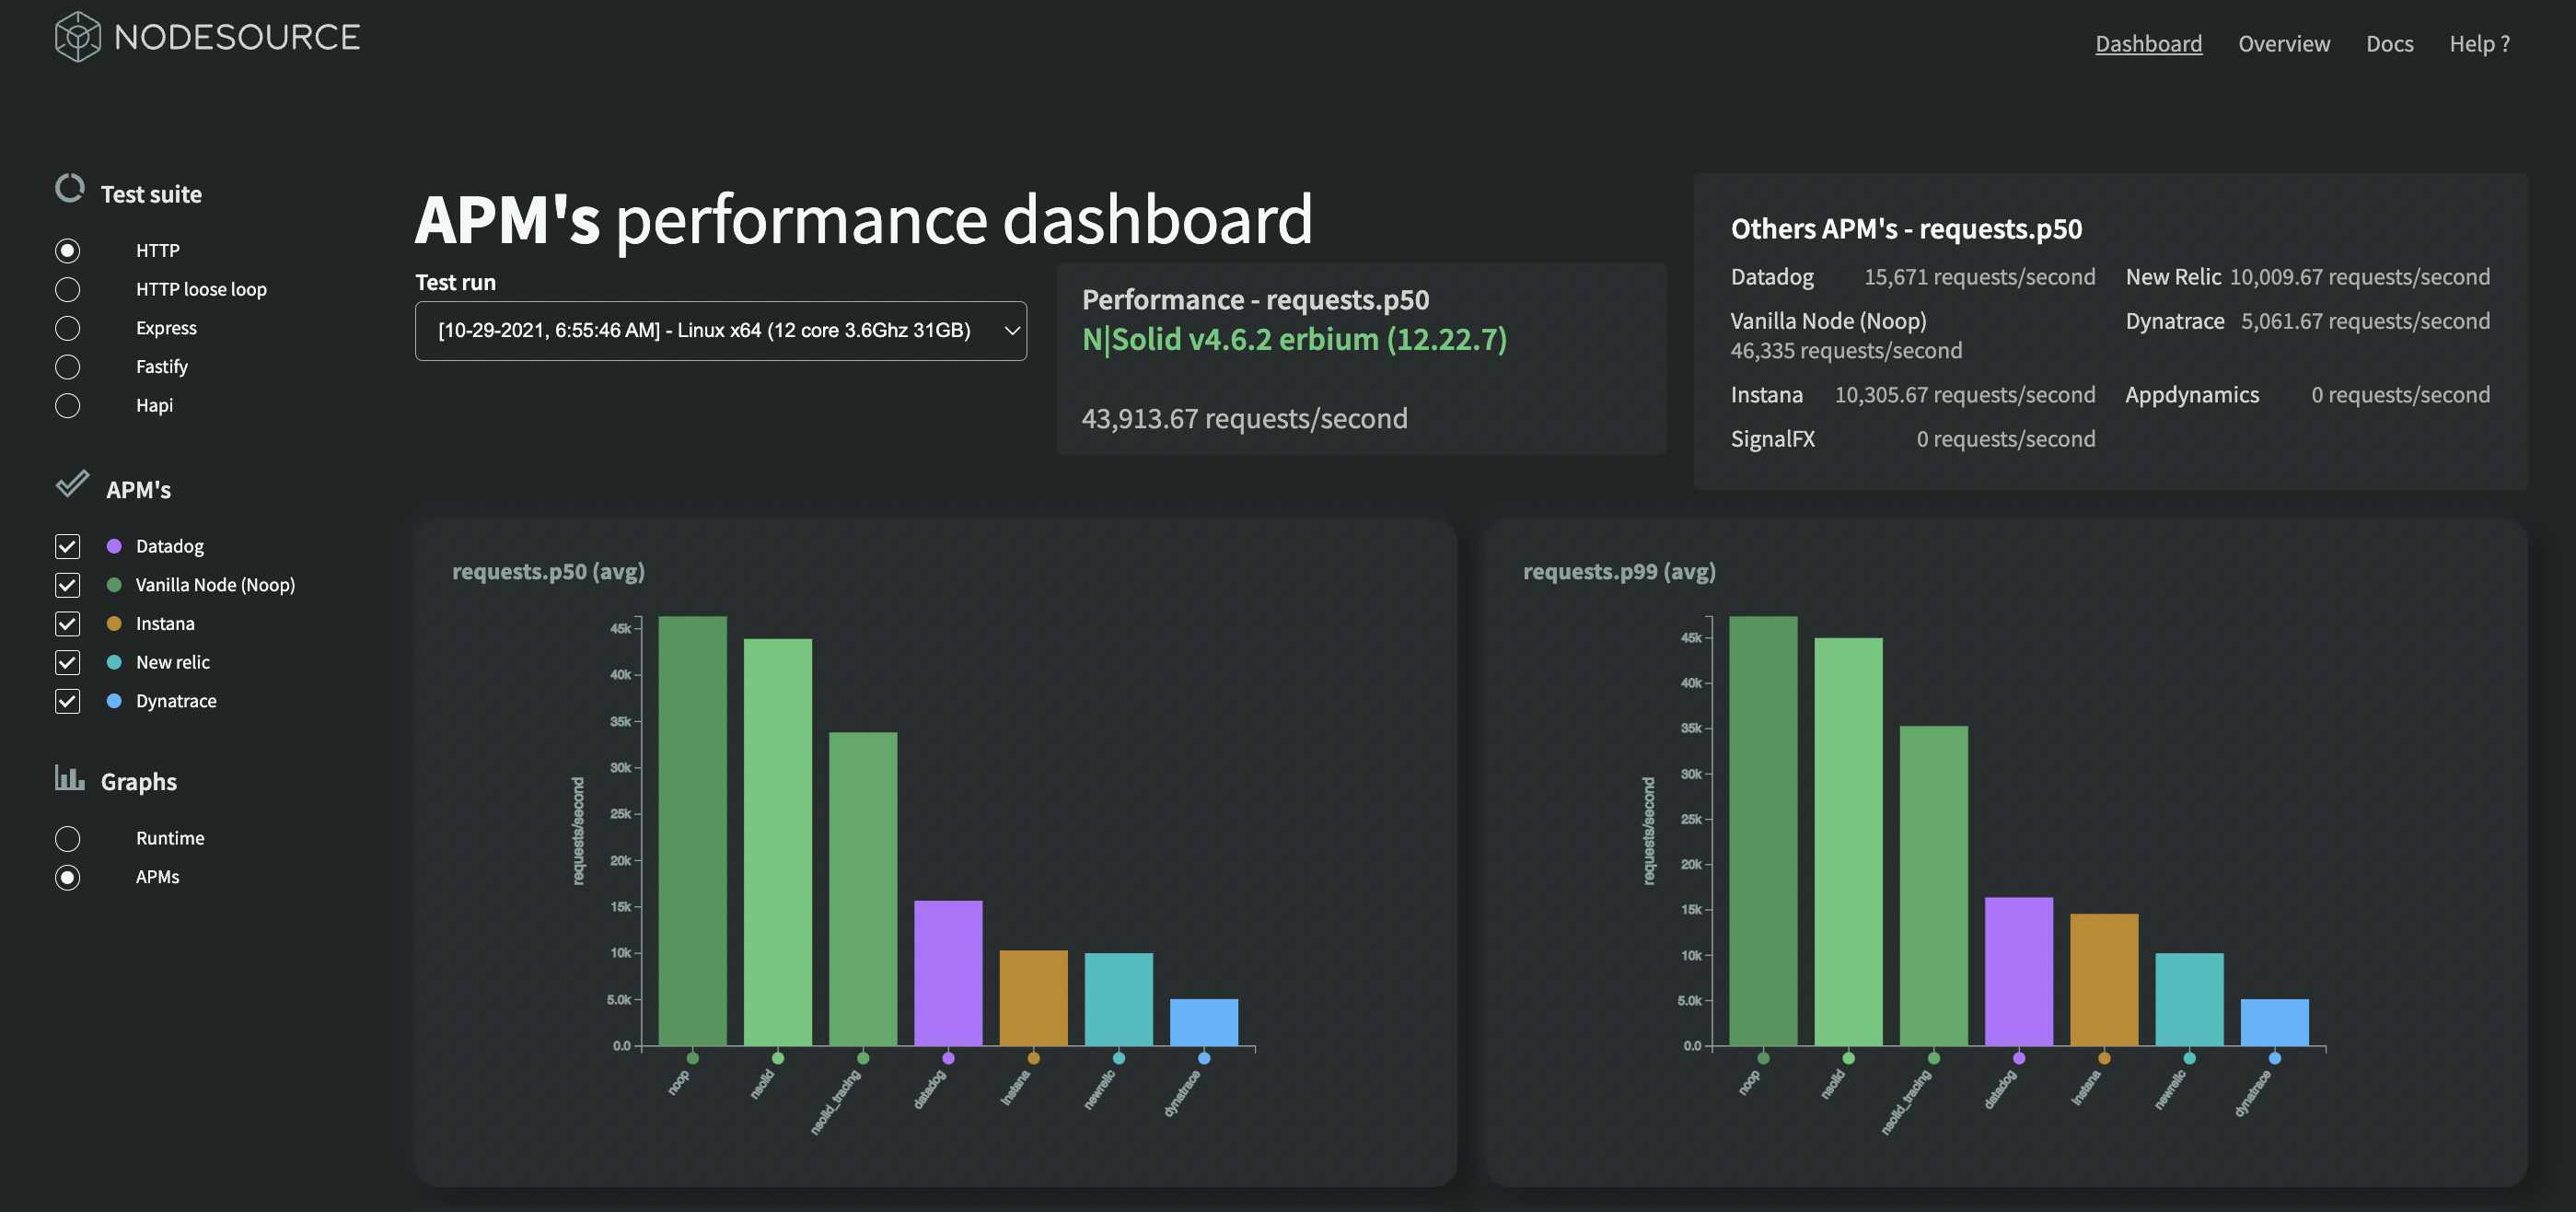Click the Test suite circular refresh icon

click(x=69, y=188)
